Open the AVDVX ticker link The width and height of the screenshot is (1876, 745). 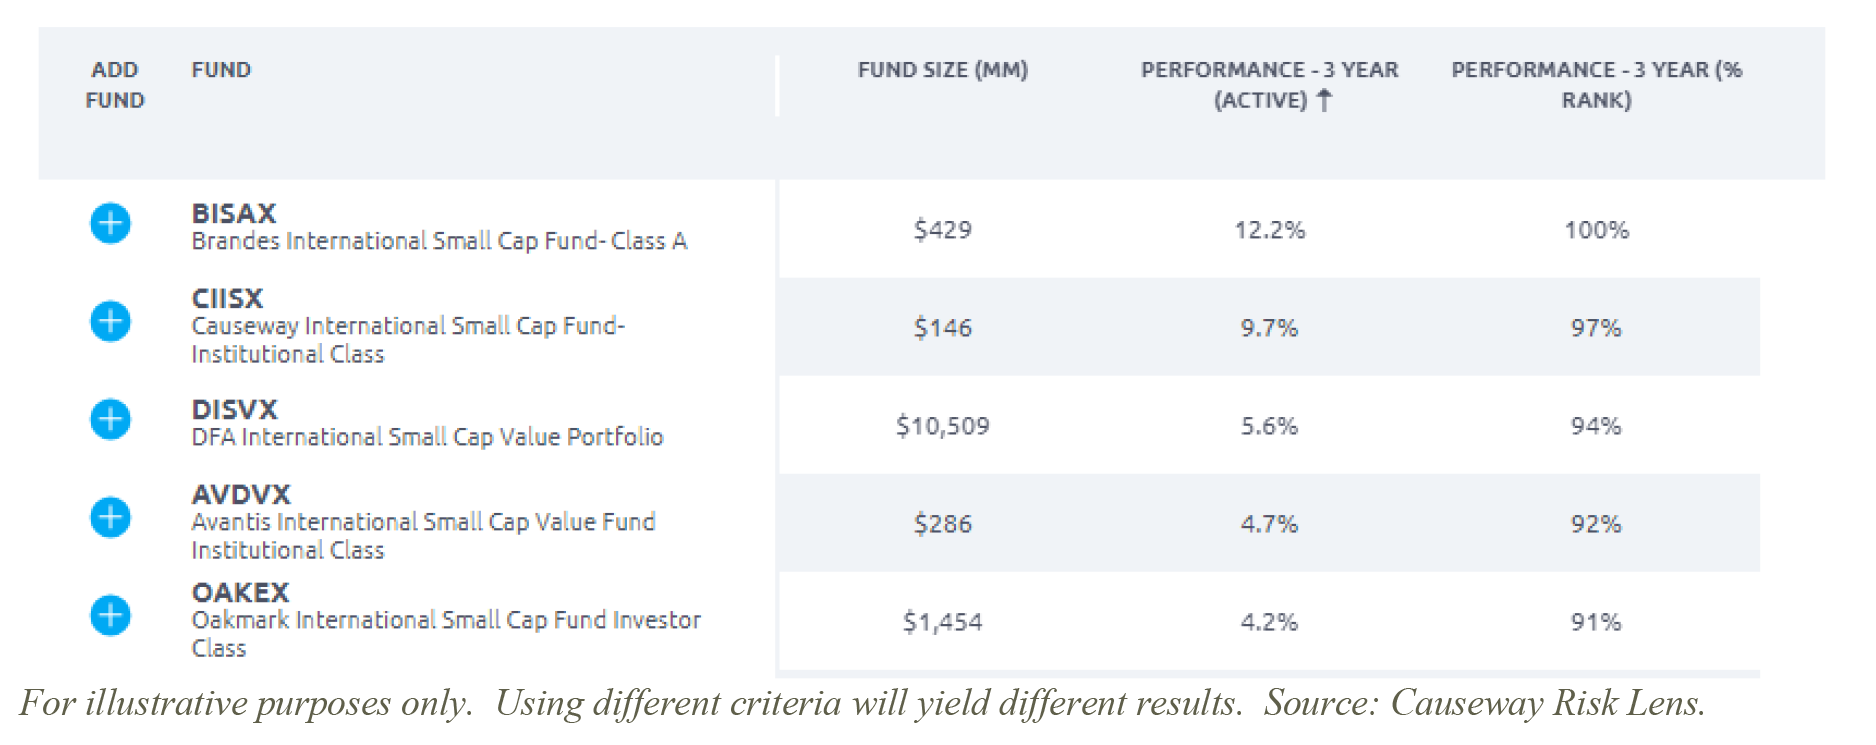[241, 494]
